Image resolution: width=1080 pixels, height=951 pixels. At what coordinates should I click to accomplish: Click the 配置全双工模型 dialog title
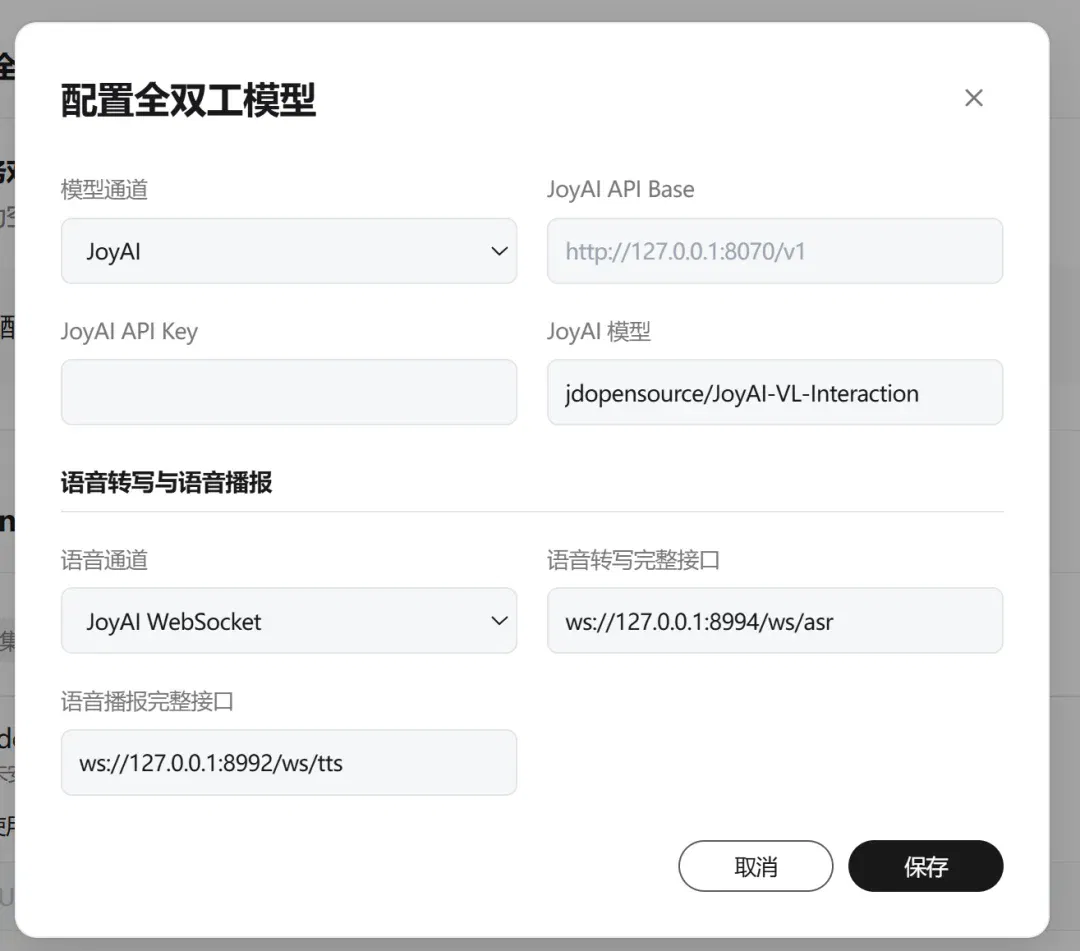pyautogui.click(x=188, y=100)
